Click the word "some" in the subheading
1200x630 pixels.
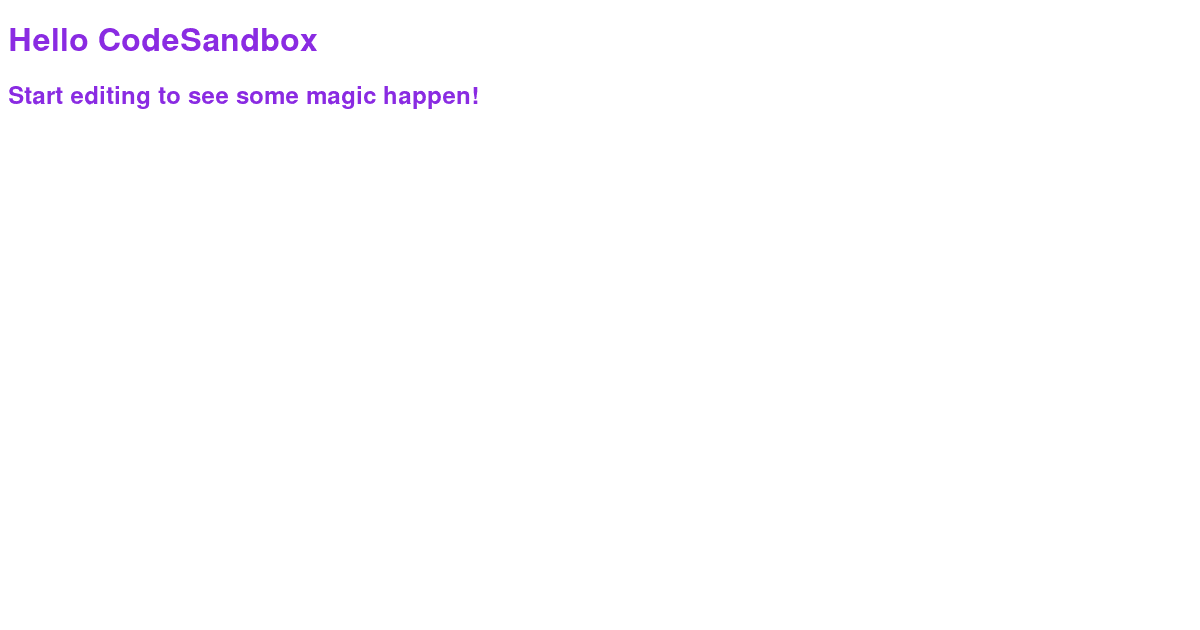(x=267, y=97)
